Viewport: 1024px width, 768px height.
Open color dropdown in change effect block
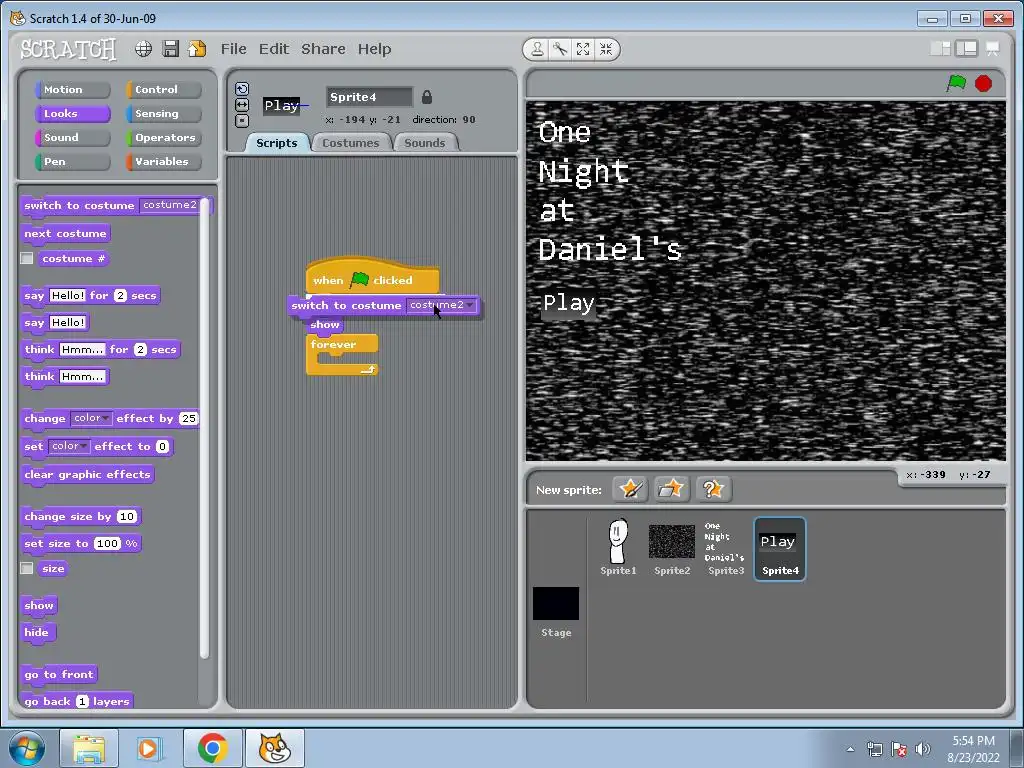(x=91, y=418)
